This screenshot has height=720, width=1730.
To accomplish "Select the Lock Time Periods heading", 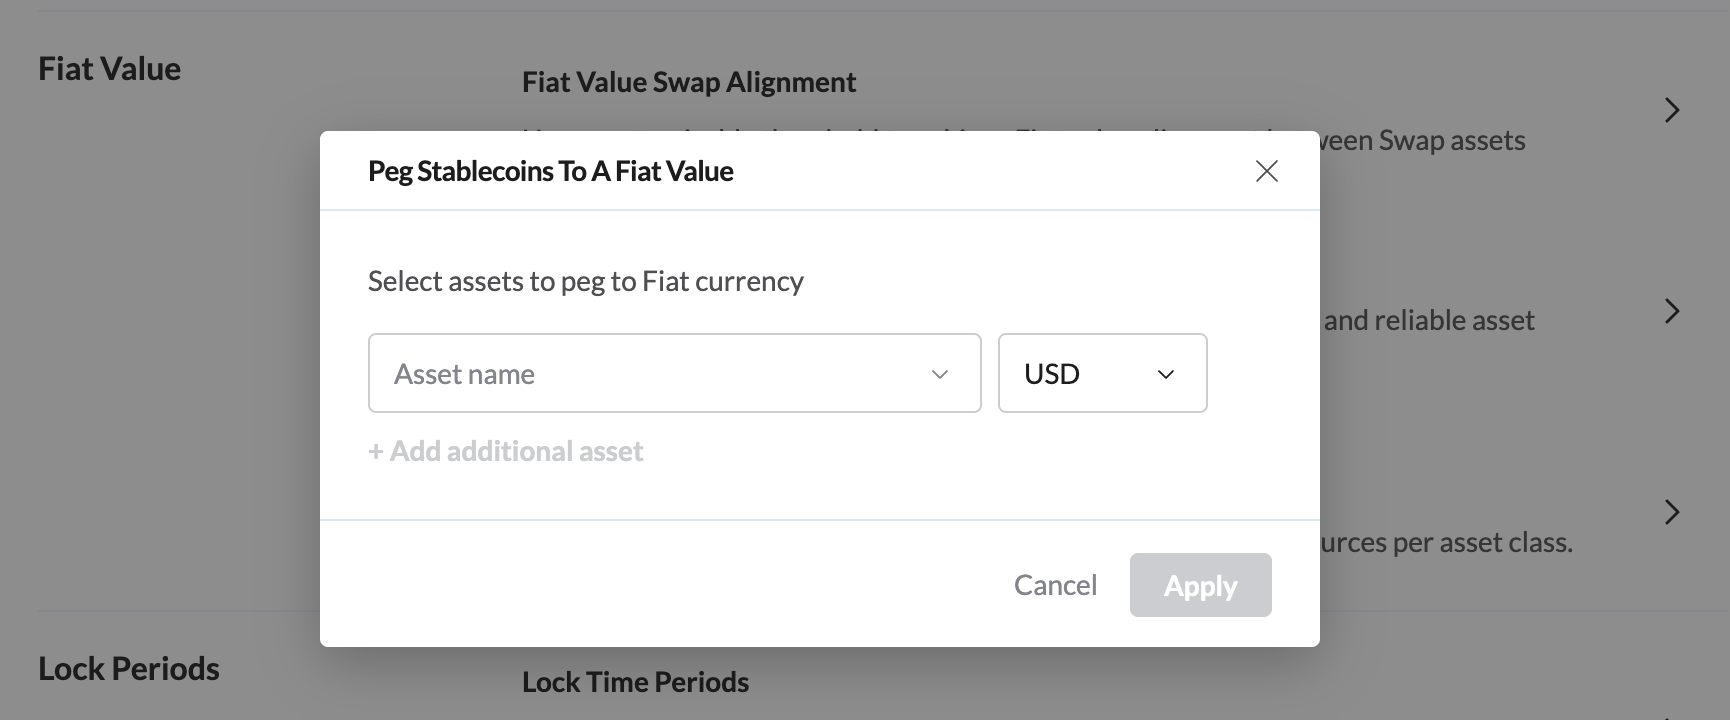I will 635,682.
